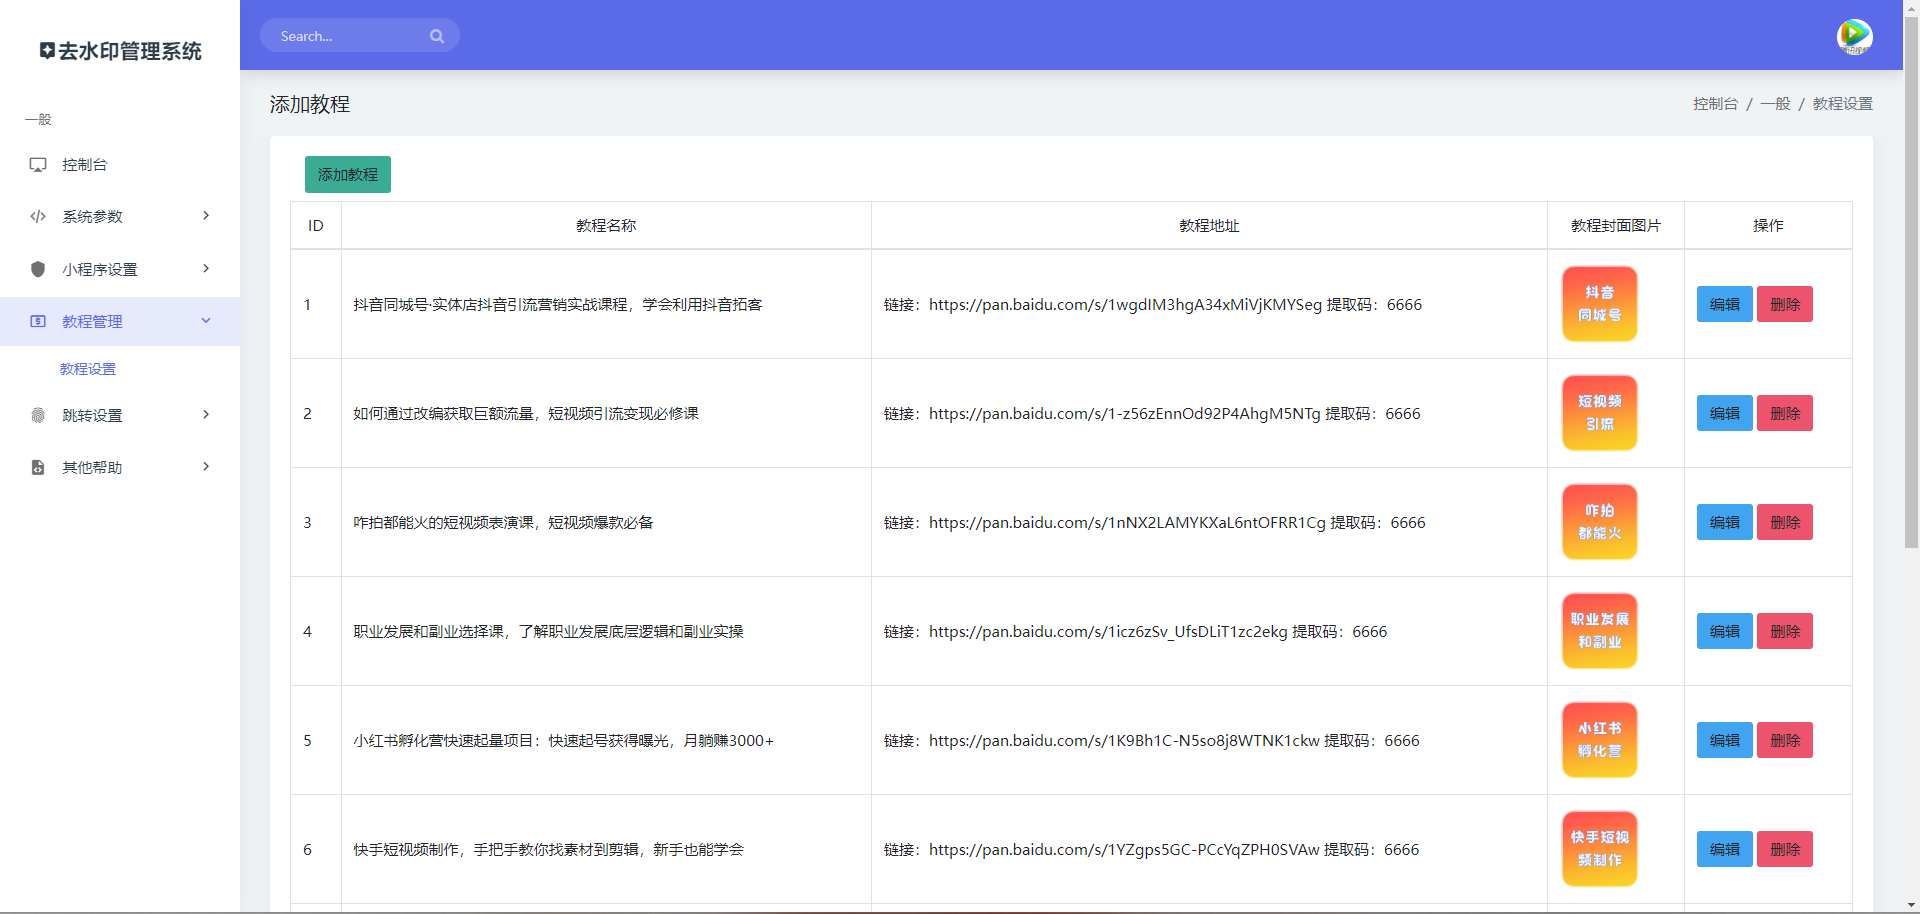Click the green 添加教程 button

[348, 174]
